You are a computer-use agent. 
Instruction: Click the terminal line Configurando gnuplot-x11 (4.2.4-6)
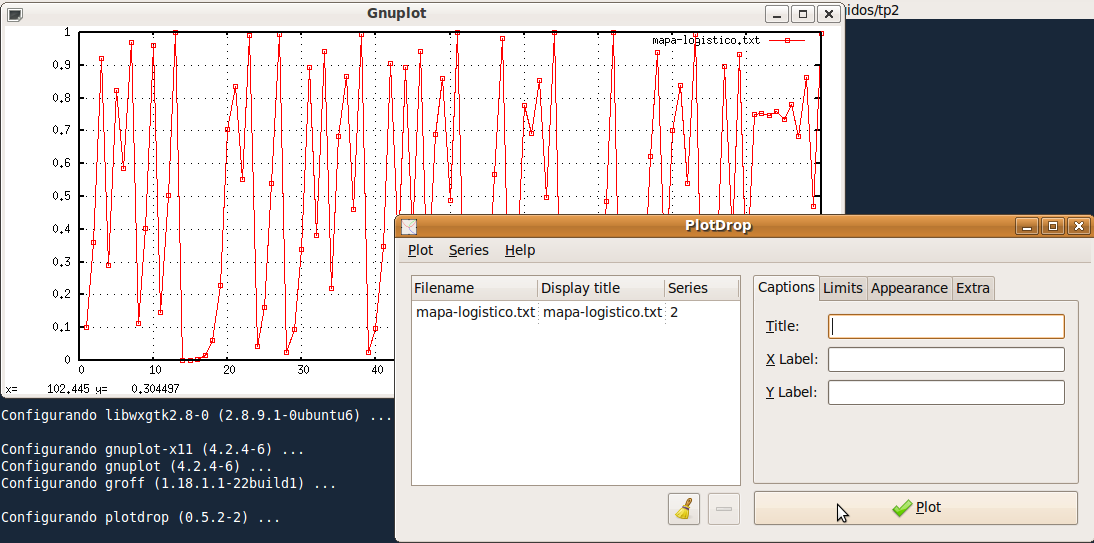tap(152, 449)
